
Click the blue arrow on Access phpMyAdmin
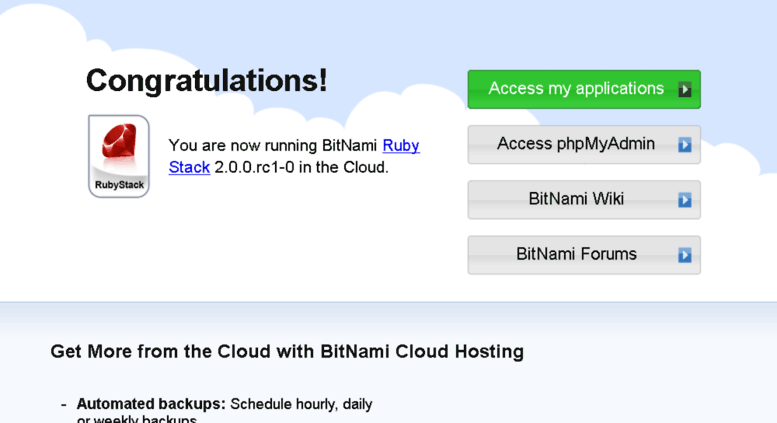[x=685, y=145]
